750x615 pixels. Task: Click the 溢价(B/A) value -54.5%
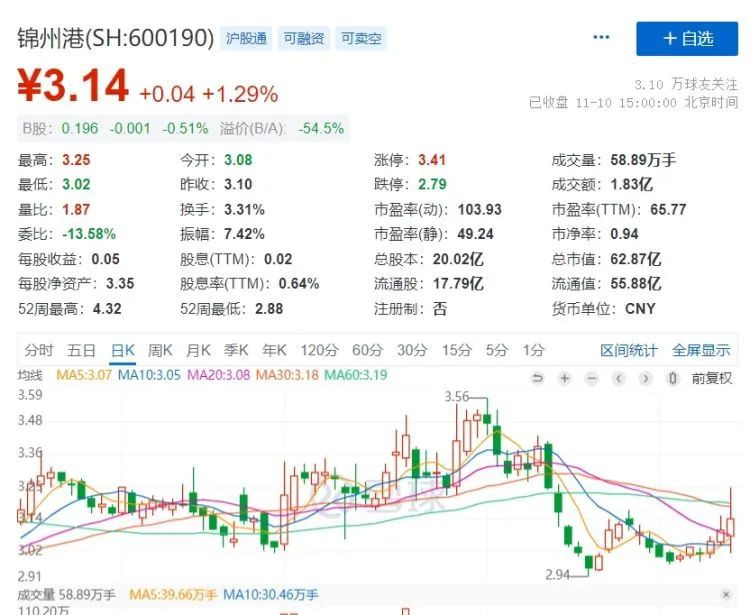(x=321, y=128)
